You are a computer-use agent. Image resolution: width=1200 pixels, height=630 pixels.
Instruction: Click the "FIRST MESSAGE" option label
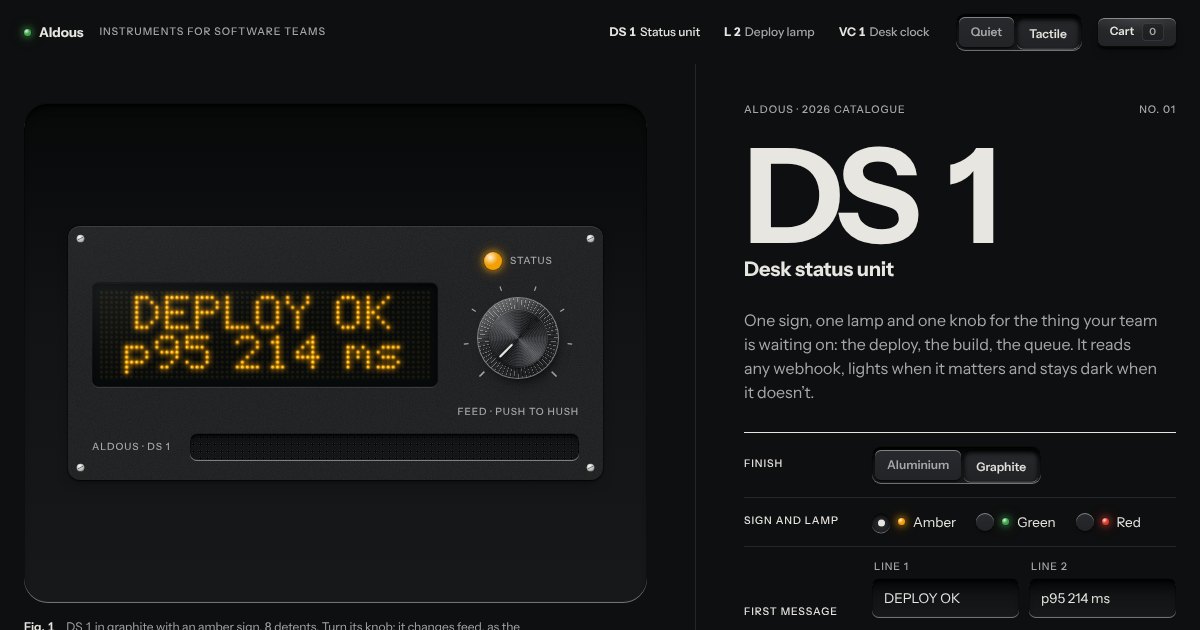pos(790,611)
